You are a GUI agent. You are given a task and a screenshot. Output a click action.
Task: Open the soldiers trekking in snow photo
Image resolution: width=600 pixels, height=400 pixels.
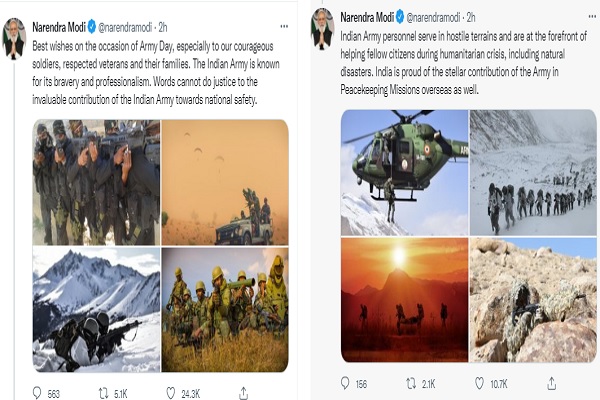(534, 172)
